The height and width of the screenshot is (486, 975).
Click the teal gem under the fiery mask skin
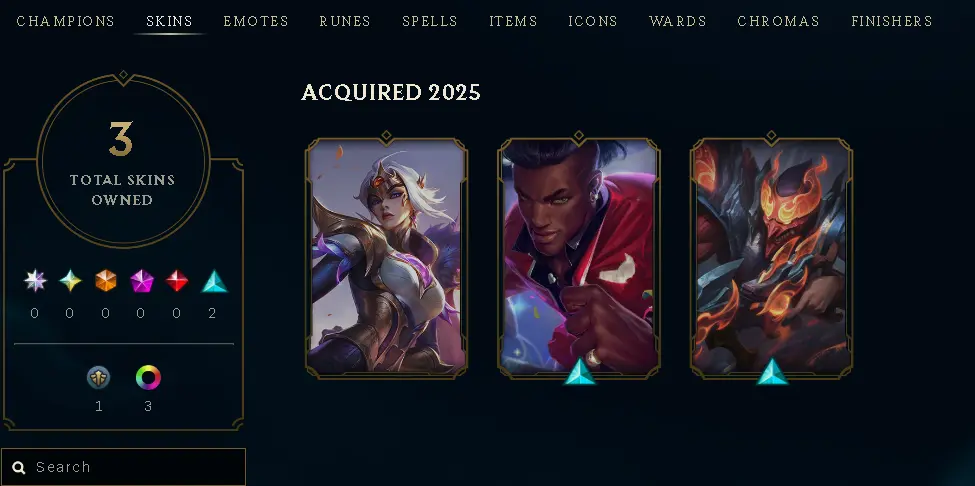click(x=772, y=371)
